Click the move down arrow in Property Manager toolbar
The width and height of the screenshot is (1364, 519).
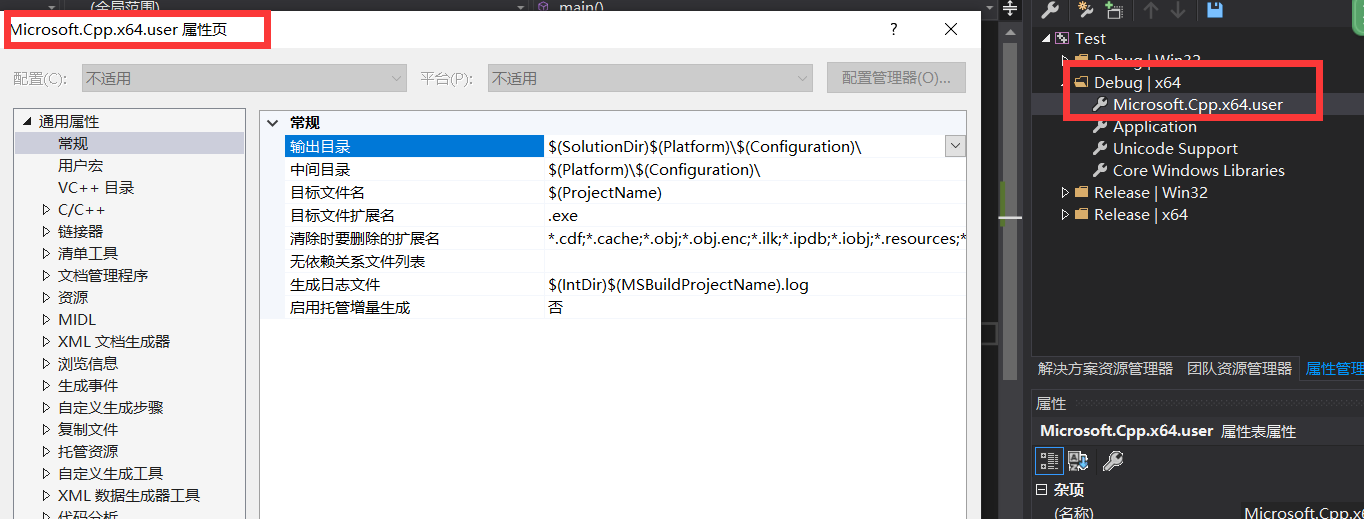1178,10
